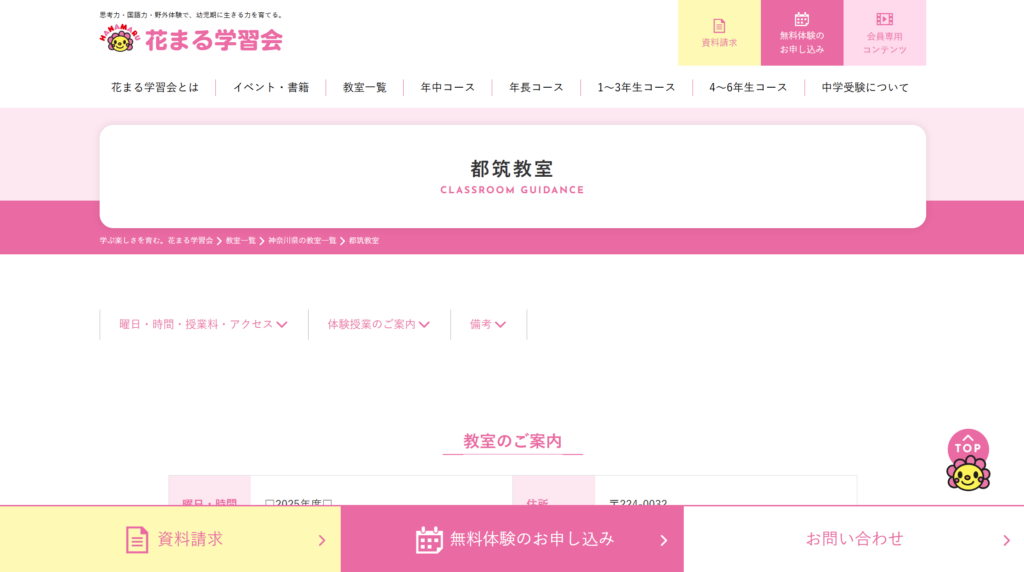Viewport: 1024px width, 572px height.
Task: Click 都筑教室 page heading
Action: click(x=512, y=168)
